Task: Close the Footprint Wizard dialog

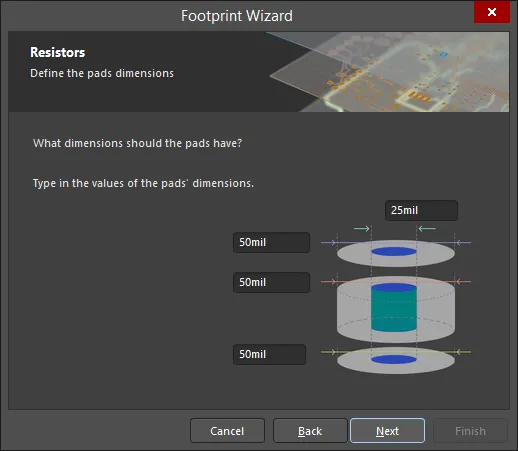Action: [492, 12]
